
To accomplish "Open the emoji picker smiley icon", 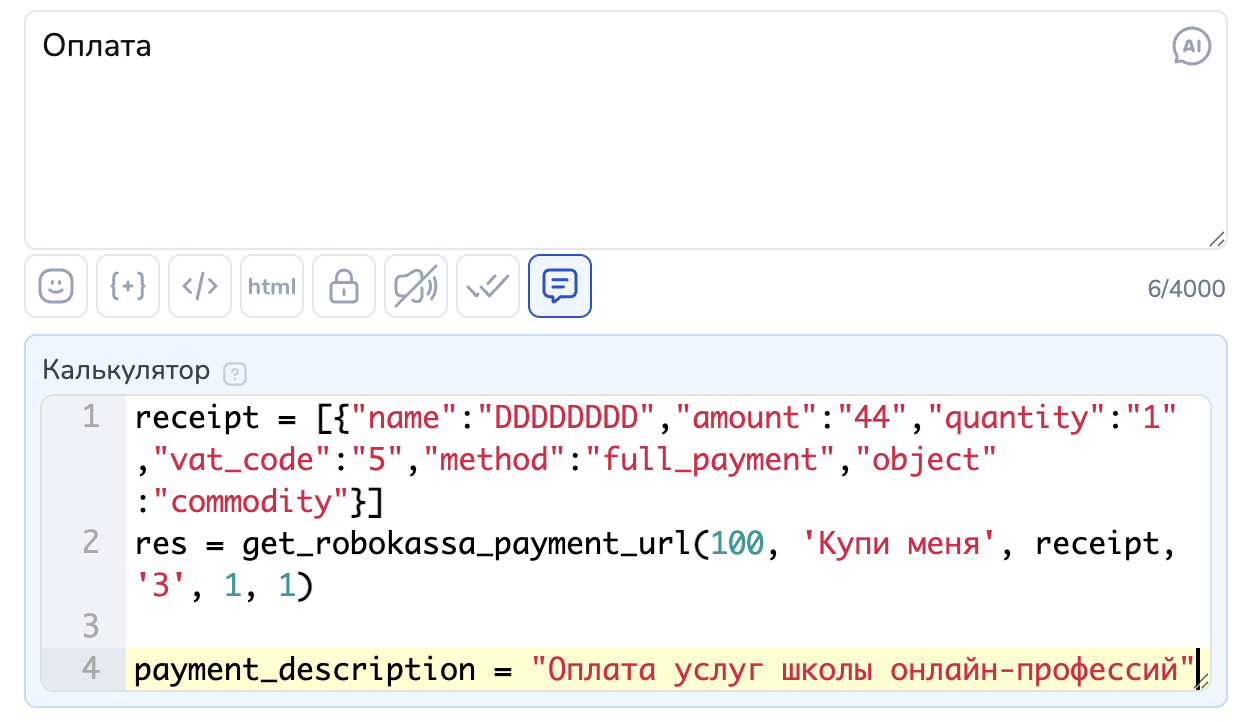I will click(56, 286).
